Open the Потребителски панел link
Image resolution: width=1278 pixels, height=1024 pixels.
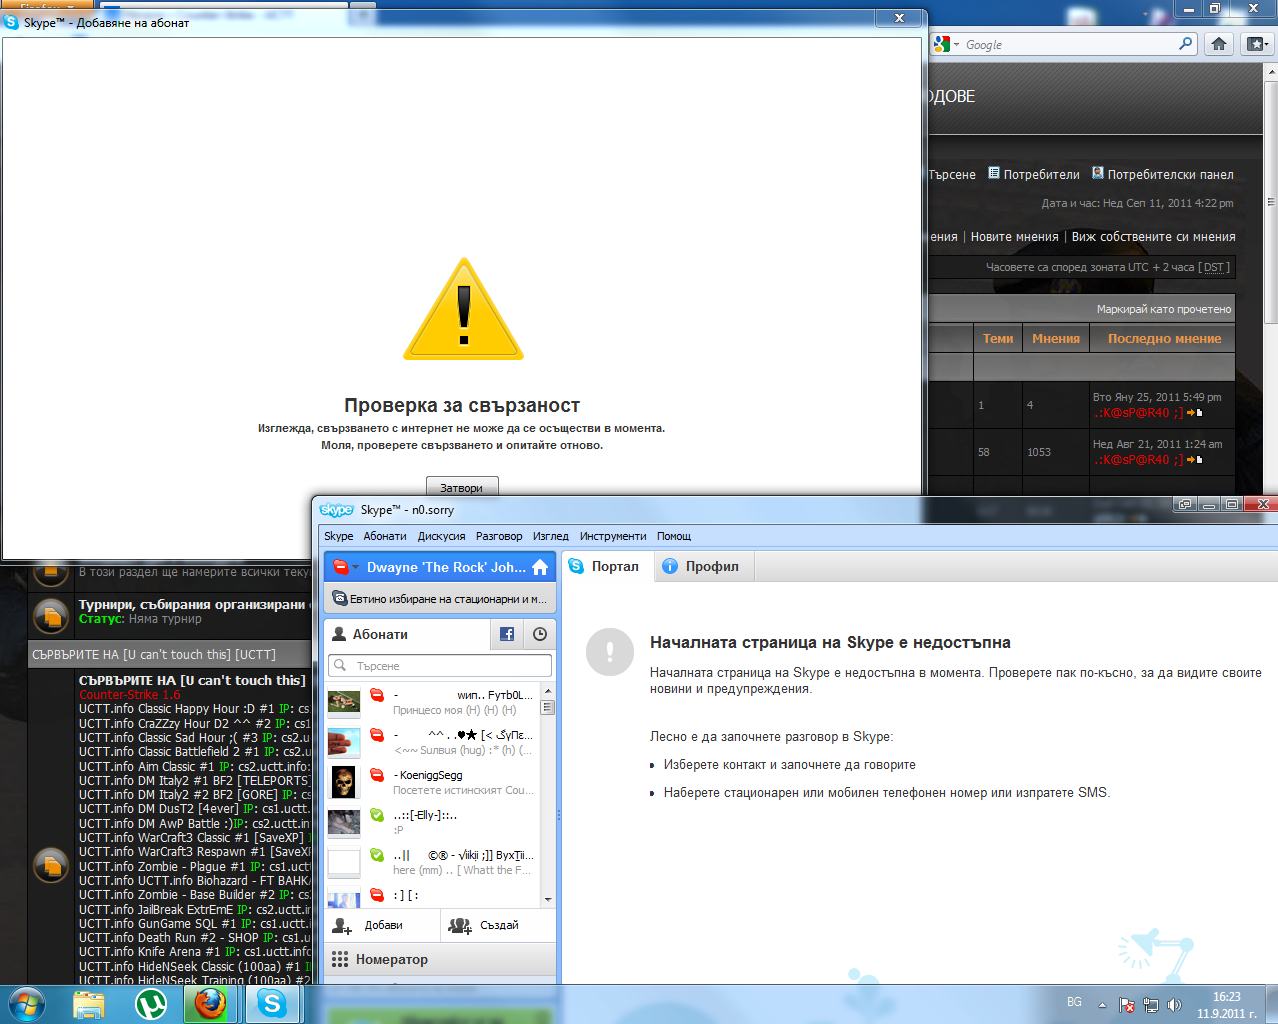click(1170, 174)
